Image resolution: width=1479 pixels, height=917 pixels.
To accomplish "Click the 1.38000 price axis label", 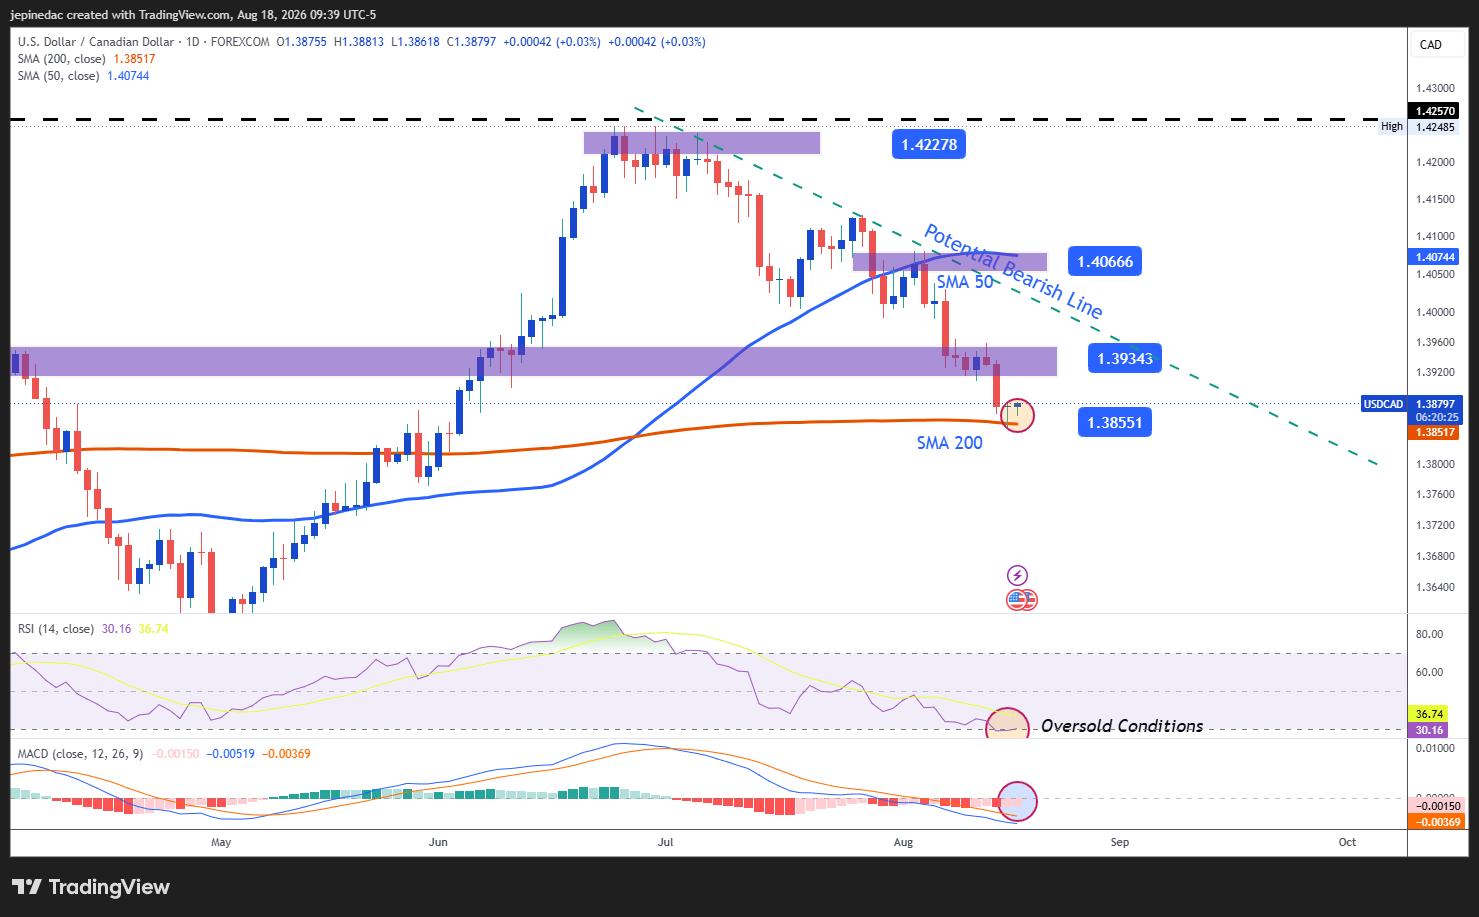I will click(x=1435, y=464).
